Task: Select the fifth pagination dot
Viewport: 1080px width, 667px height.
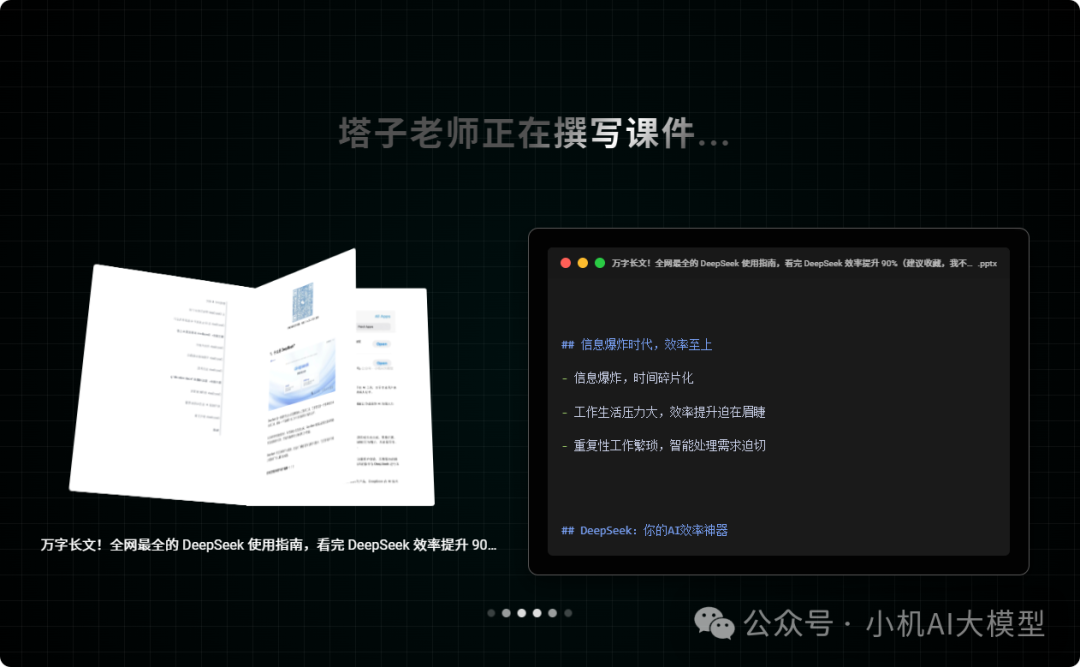Action: click(552, 613)
